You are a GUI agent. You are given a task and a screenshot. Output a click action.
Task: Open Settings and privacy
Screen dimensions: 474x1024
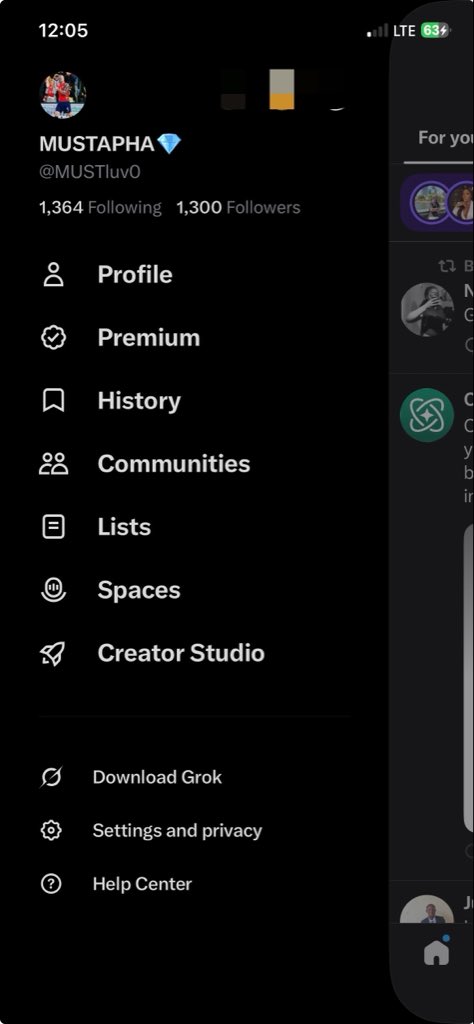(x=177, y=831)
